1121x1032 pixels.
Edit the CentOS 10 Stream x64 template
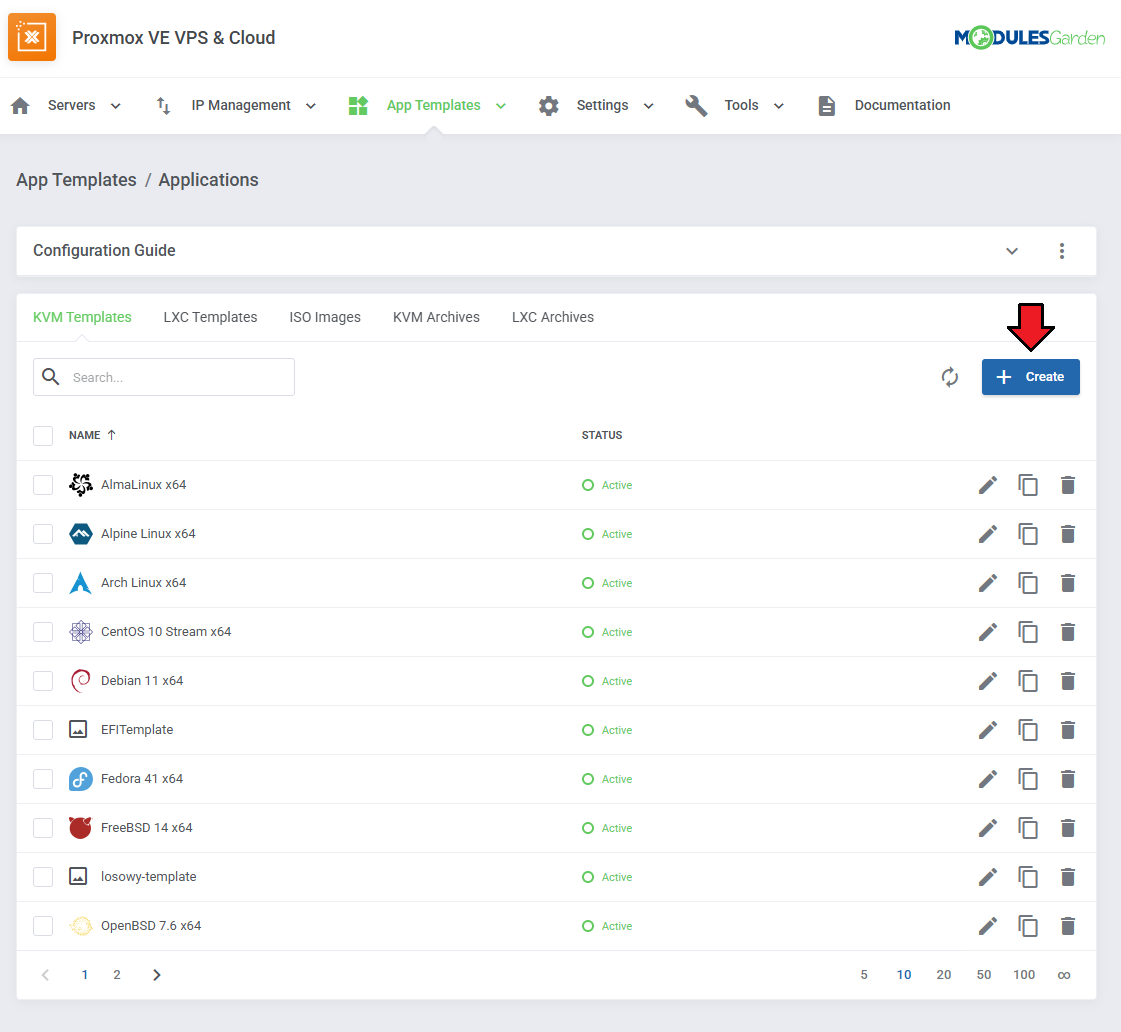pos(987,632)
